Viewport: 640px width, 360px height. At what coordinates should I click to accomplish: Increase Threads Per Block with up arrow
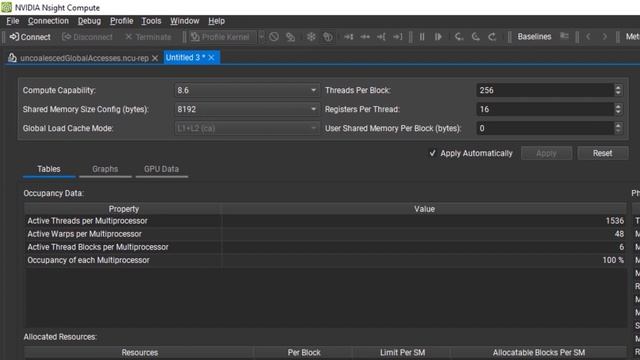618,87
